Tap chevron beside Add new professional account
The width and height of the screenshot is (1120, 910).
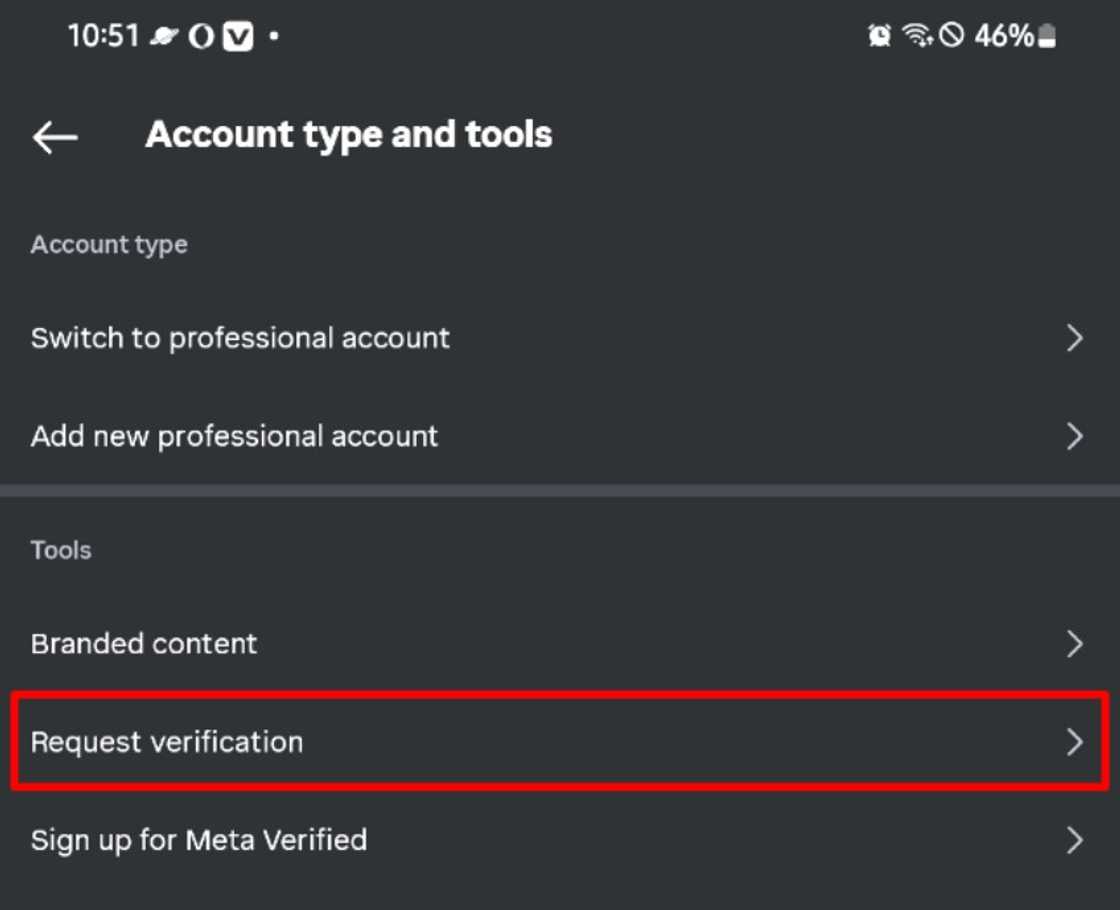pyautogui.click(x=1074, y=436)
